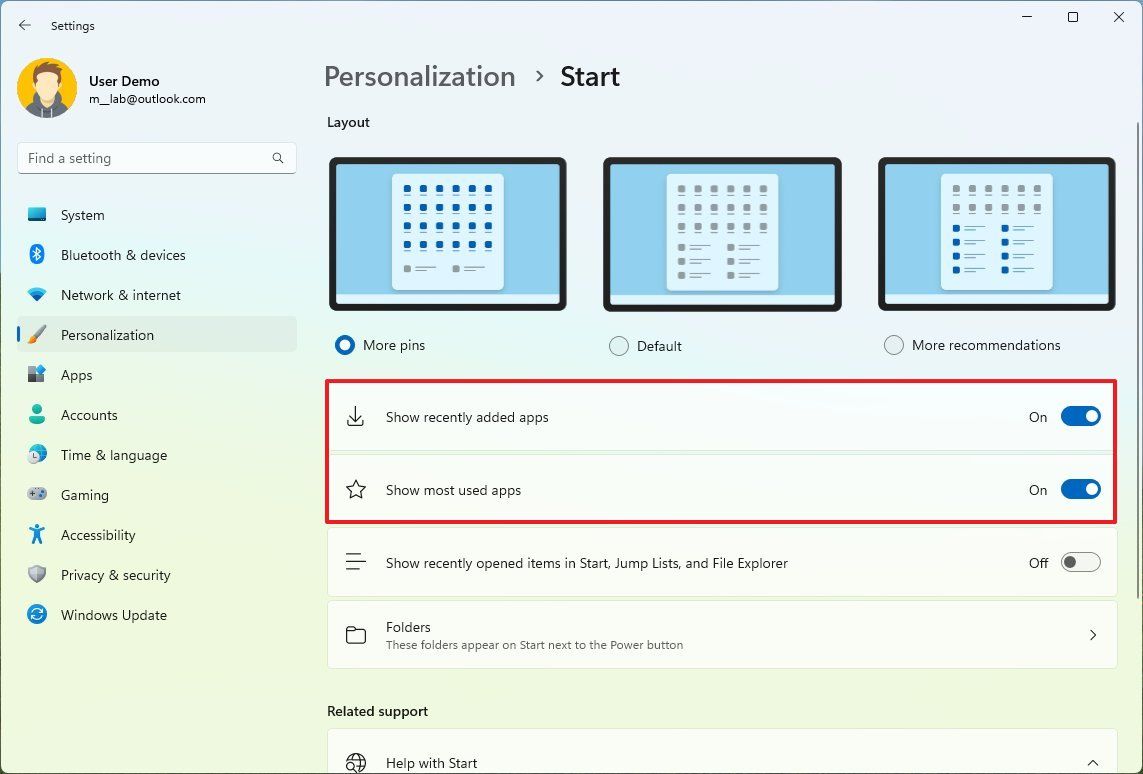The image size is (1143, 774).
Task: Select the Default layout option
Action: 618,345
